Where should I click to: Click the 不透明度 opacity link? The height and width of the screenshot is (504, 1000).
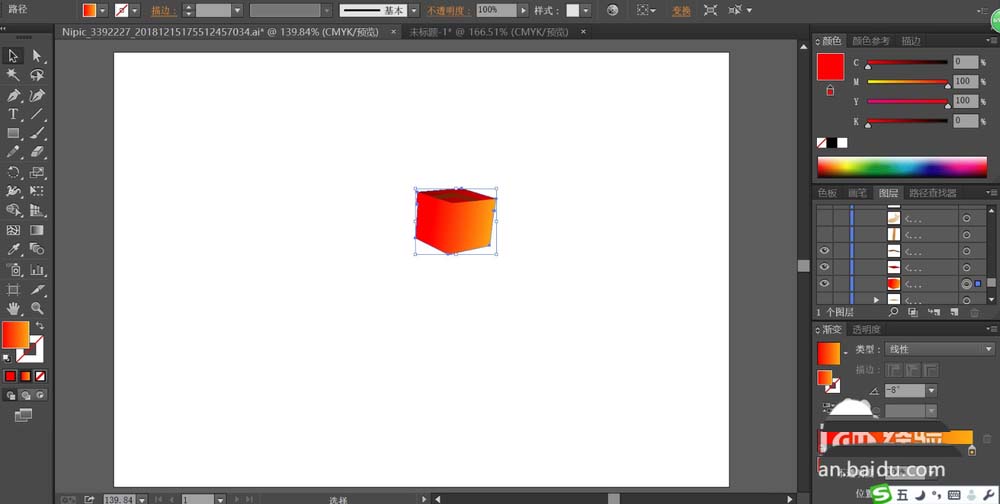pyautogui.click(x=449, y=11)
